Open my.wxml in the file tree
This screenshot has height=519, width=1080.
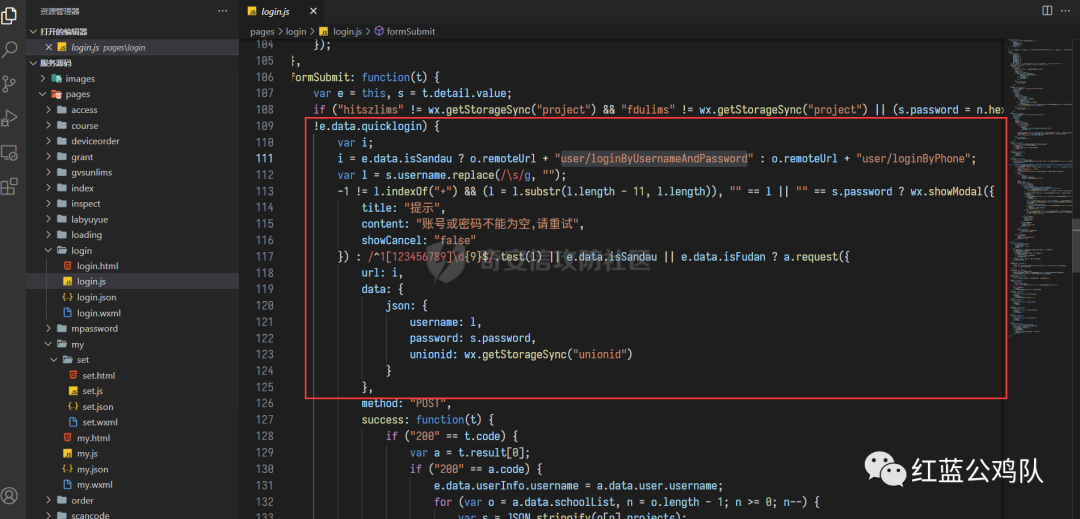point(94,485)
